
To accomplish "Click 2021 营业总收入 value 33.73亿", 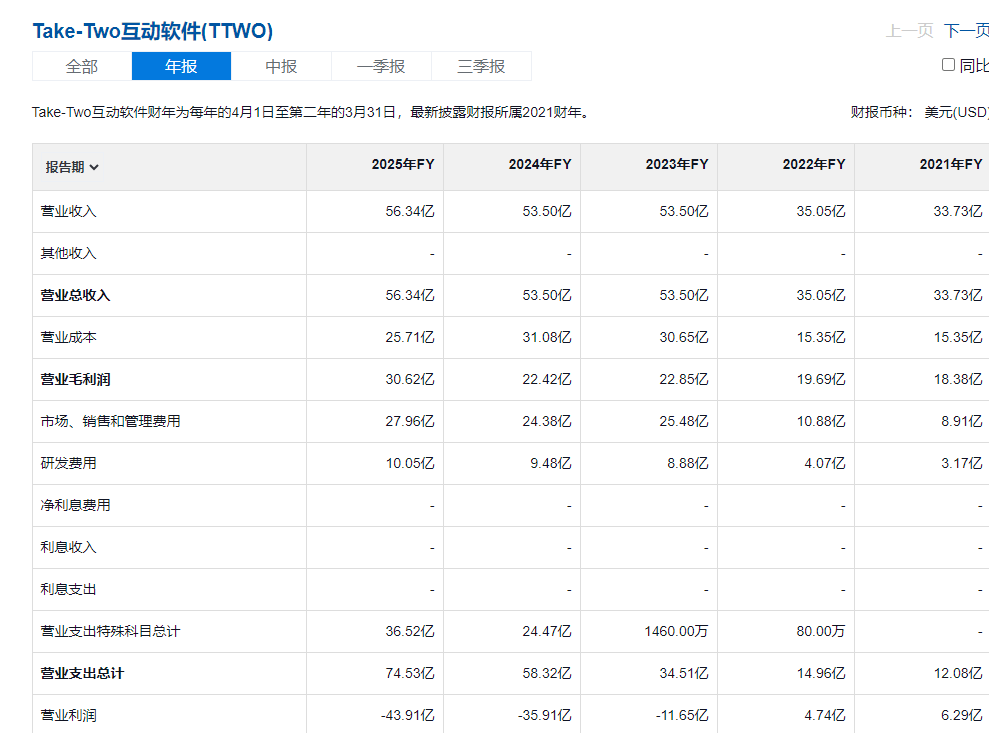I will (957, 295).
